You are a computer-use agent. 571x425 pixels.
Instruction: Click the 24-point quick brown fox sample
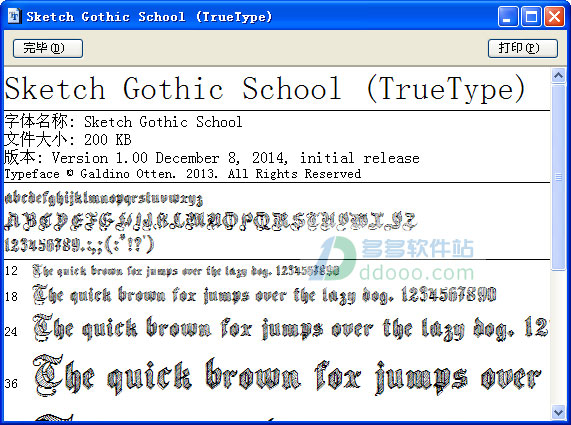(291, 328)
